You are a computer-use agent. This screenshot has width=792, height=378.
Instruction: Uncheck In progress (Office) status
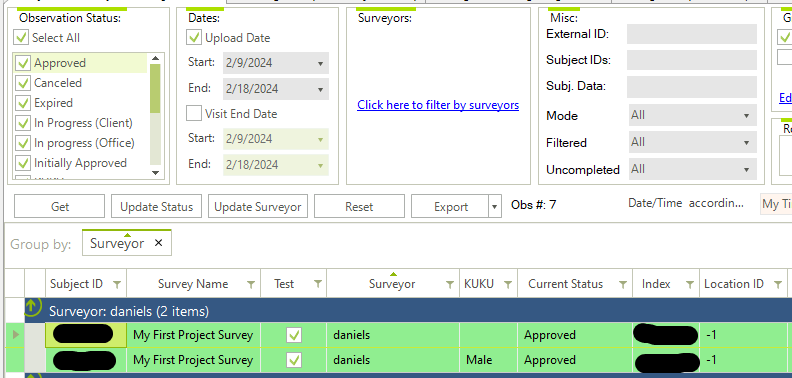[x=23, y=143]
